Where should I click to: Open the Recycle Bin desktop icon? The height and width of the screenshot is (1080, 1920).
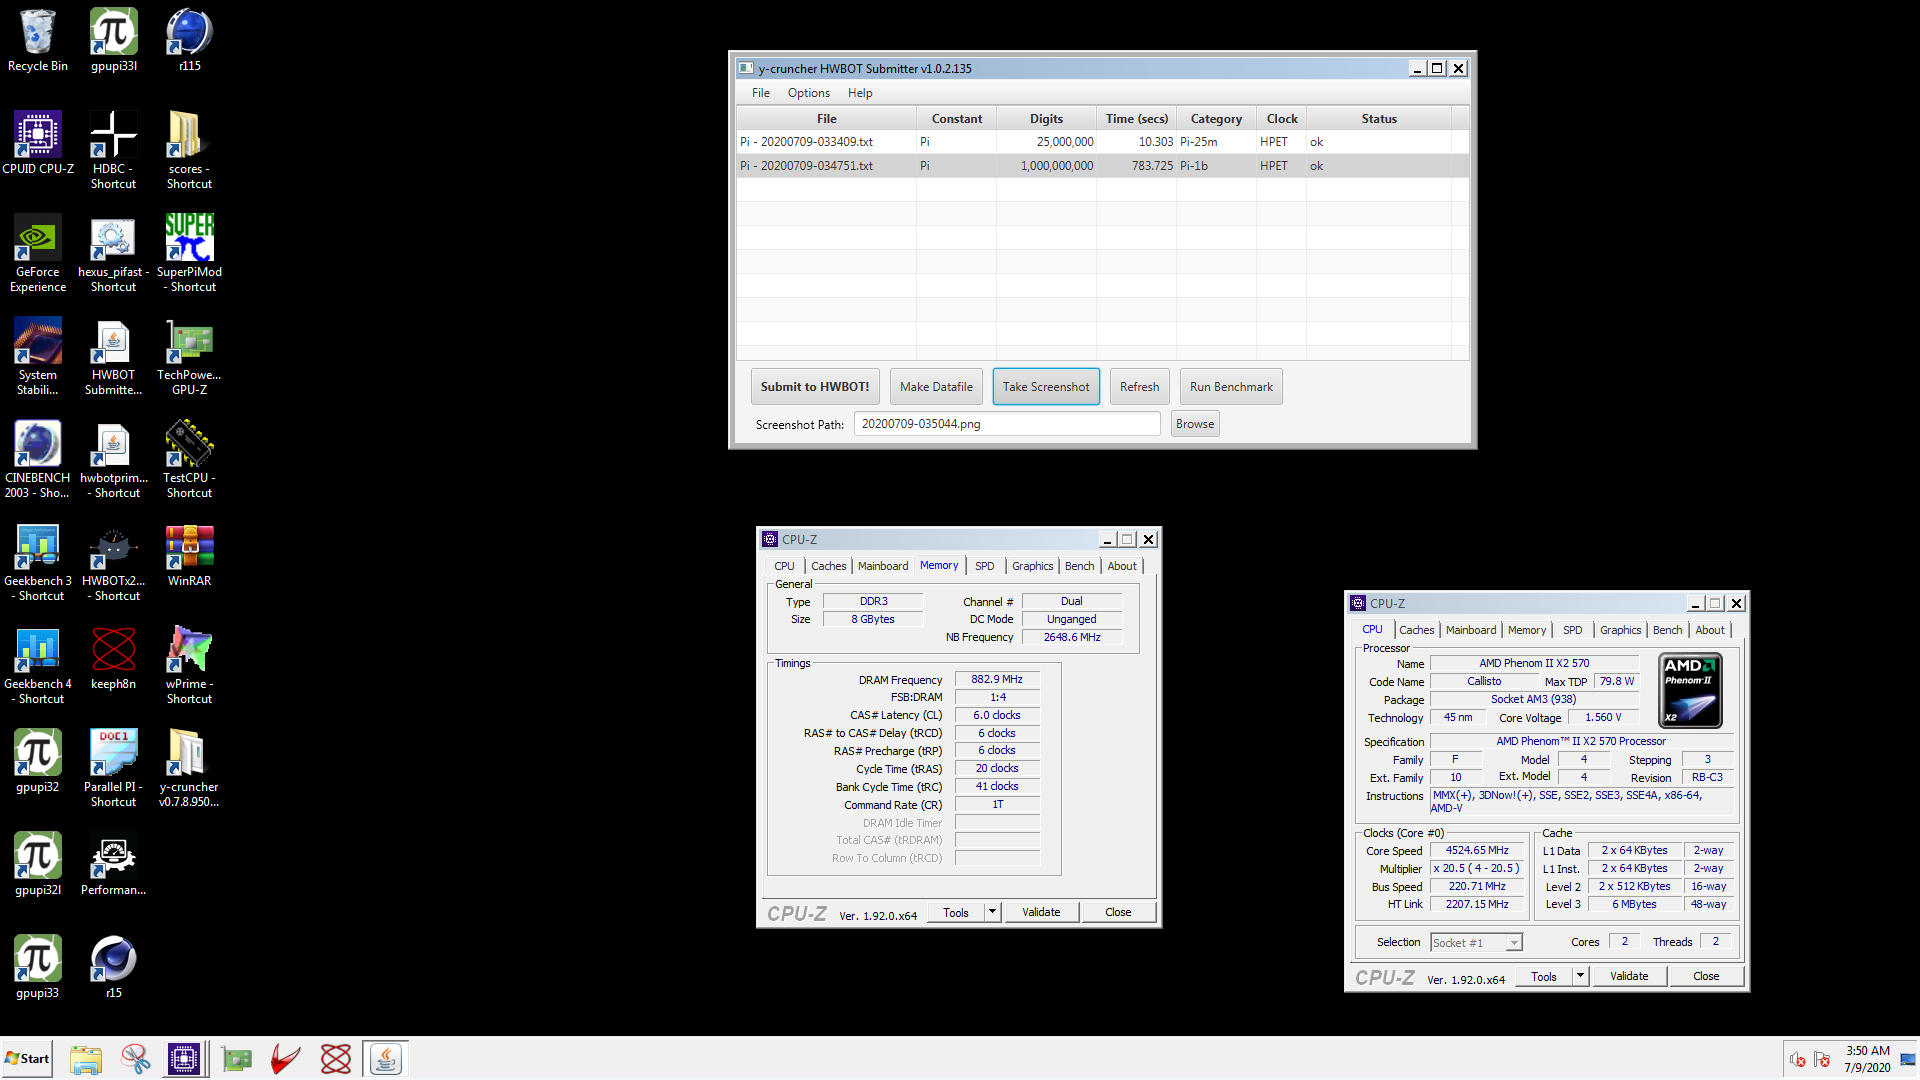click(x=38, y=40)
